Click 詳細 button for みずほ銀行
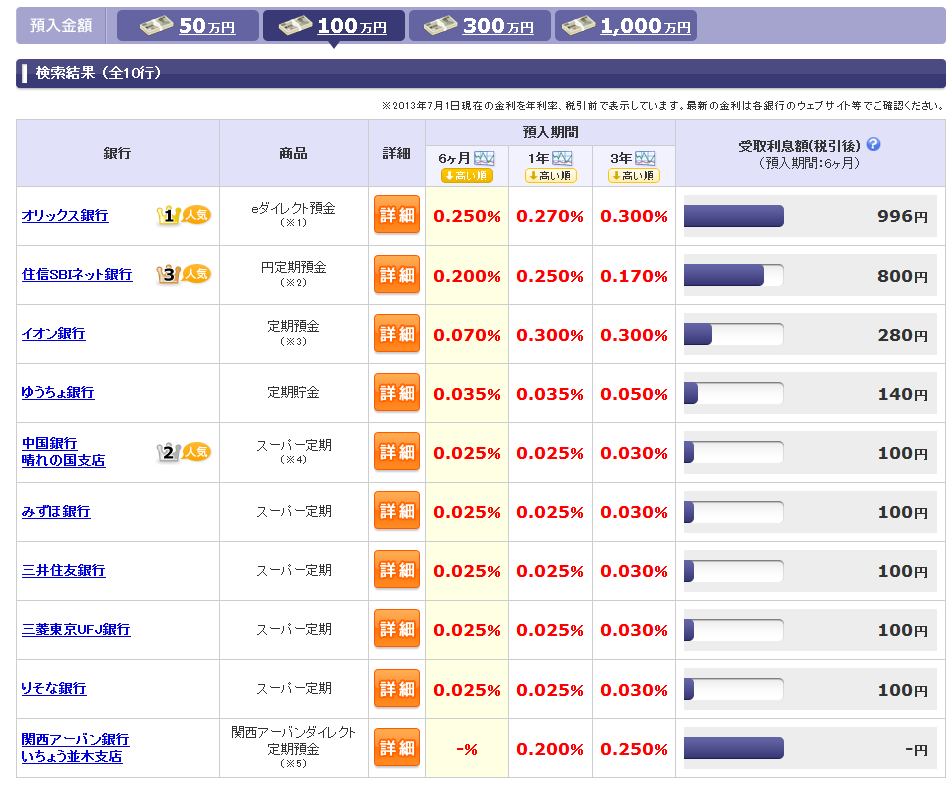Image resolution: width=948 pixels, height=792 pixels. click(x=397, y=510)
